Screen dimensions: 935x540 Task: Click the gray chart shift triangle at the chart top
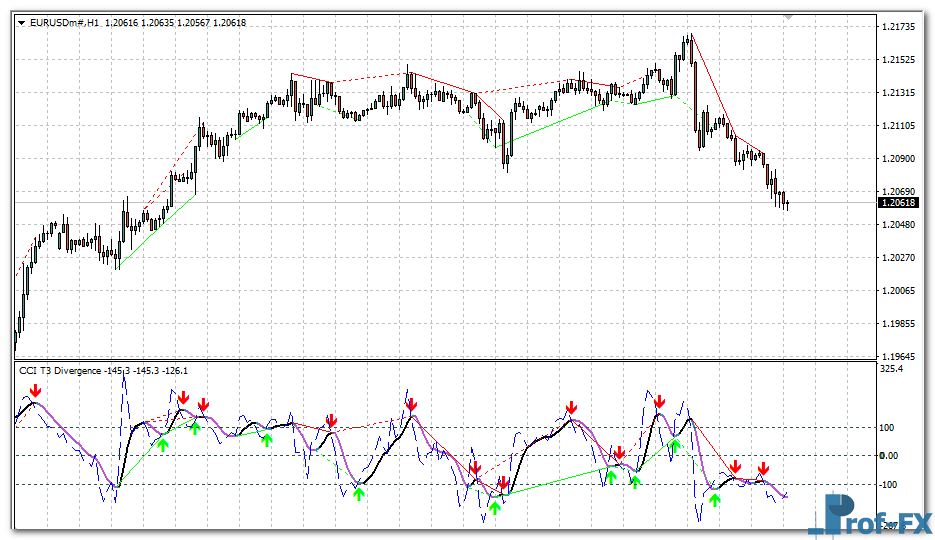[789, 17]
